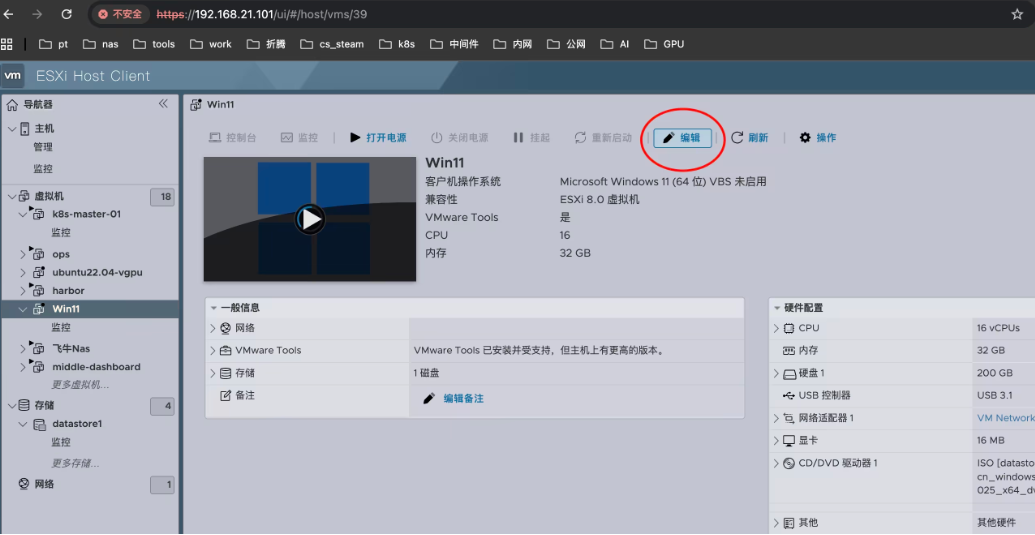This screenshot has height=535, width=1035.
Task: Select k8s-master-01 virtual machine
Action: coord(86,214)
